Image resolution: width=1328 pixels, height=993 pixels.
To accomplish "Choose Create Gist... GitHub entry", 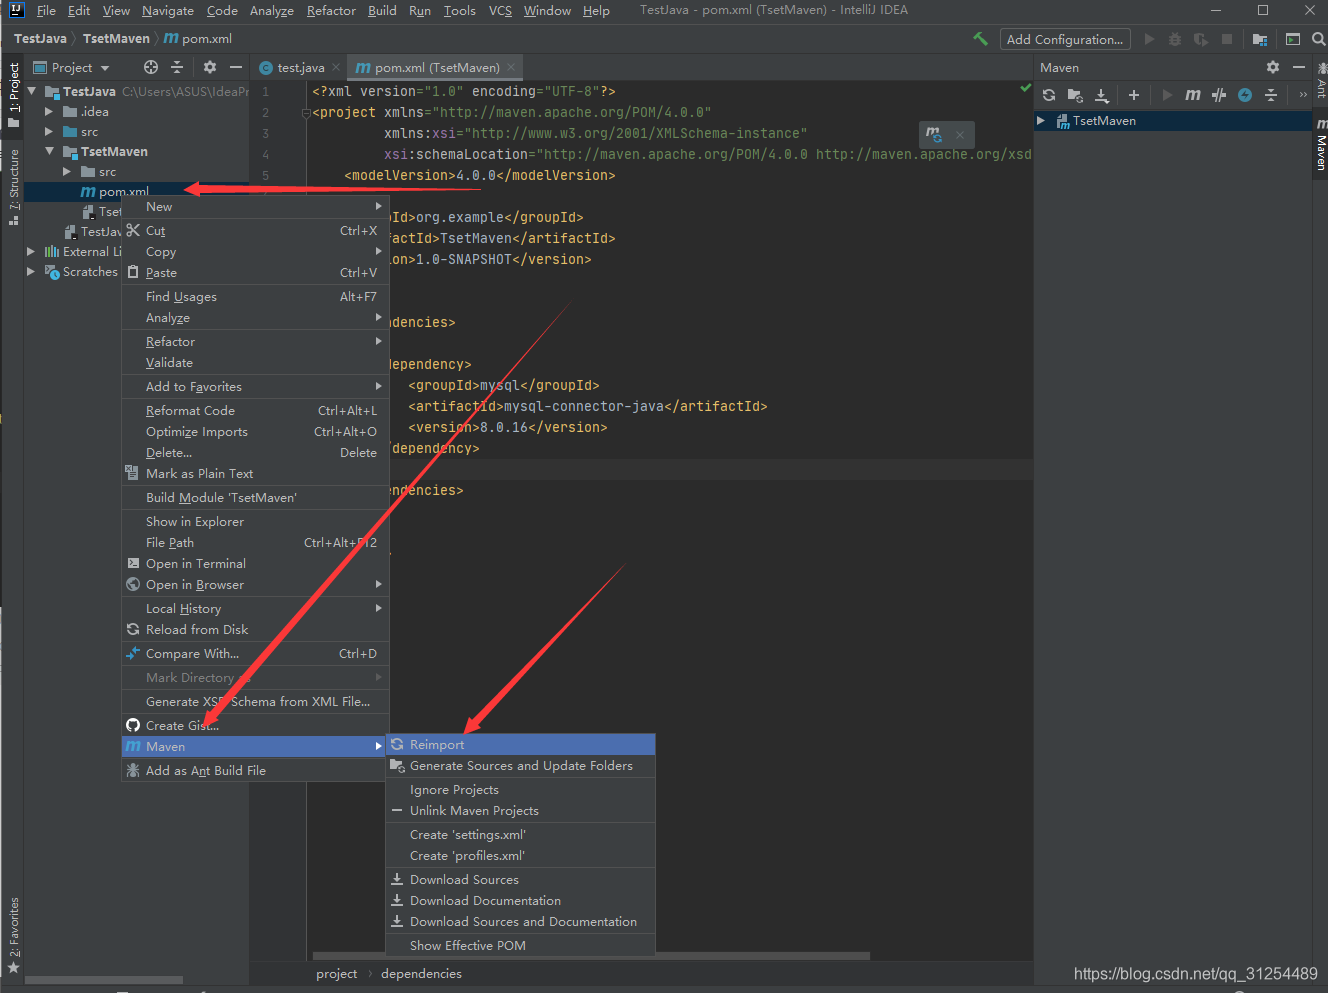I will [x=255, y=725].
